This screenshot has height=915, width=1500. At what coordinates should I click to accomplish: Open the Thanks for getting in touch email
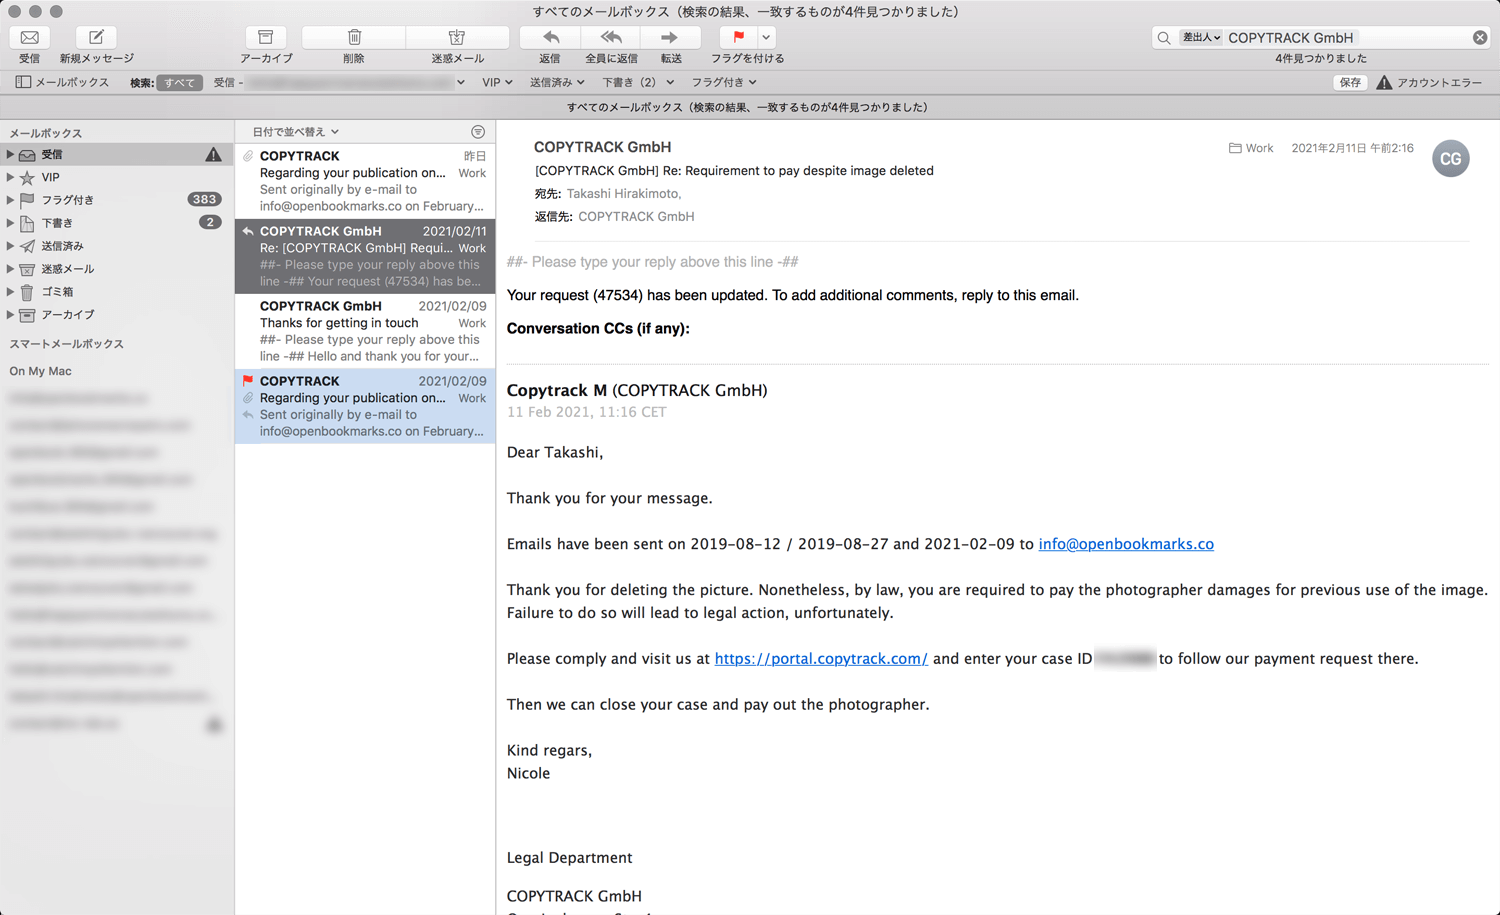(x=365, y=331)
